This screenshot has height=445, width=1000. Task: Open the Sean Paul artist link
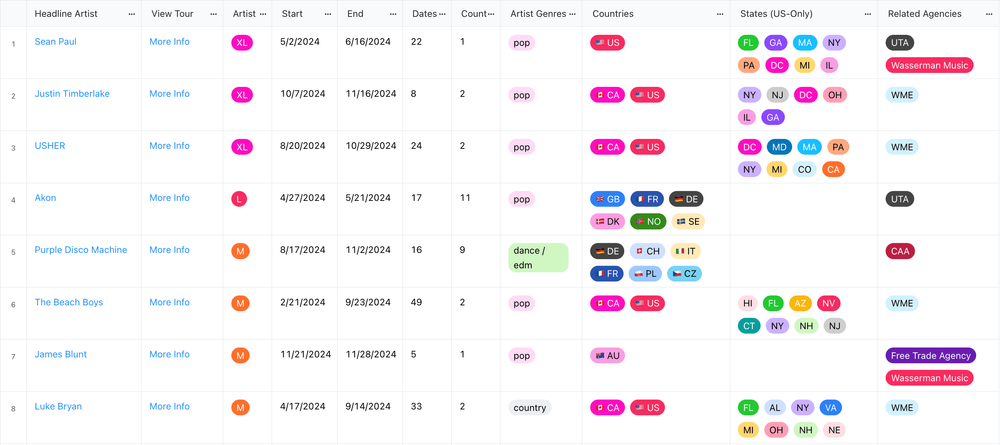click(x=55, y=41)
